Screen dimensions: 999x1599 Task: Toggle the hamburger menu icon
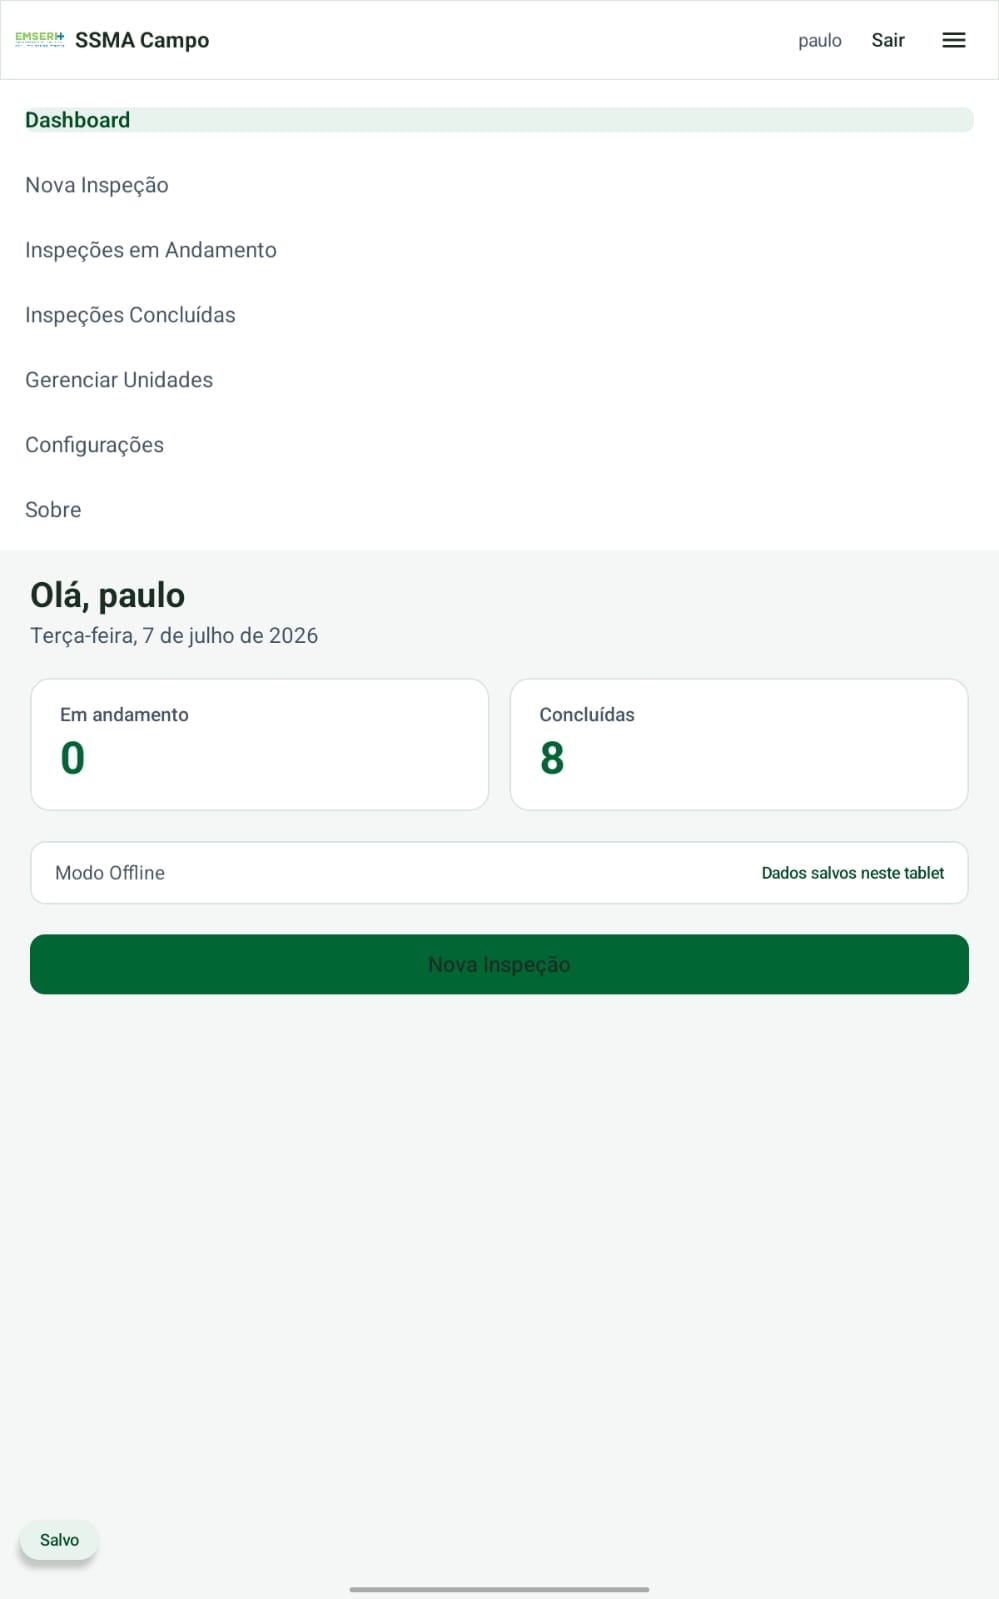pos(953,40)
